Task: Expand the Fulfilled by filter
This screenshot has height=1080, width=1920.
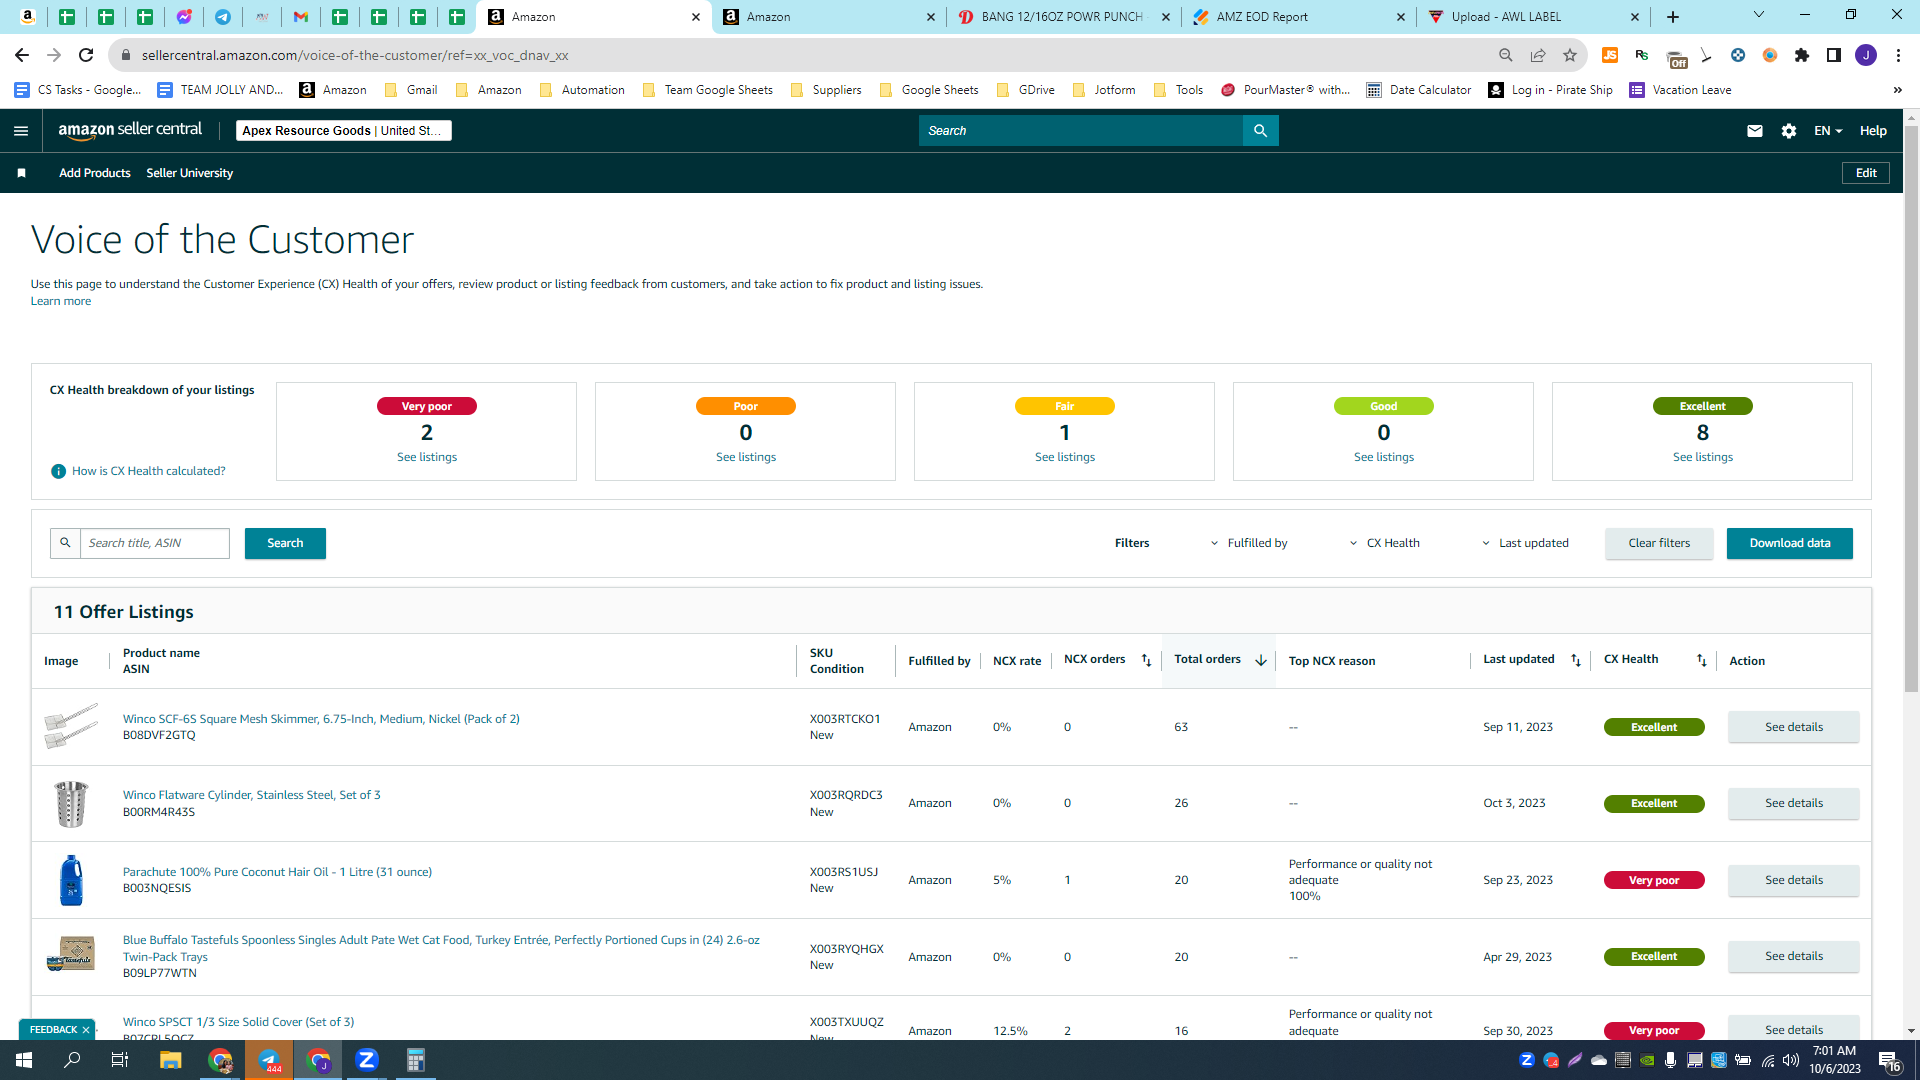Action: (1249, 543)
